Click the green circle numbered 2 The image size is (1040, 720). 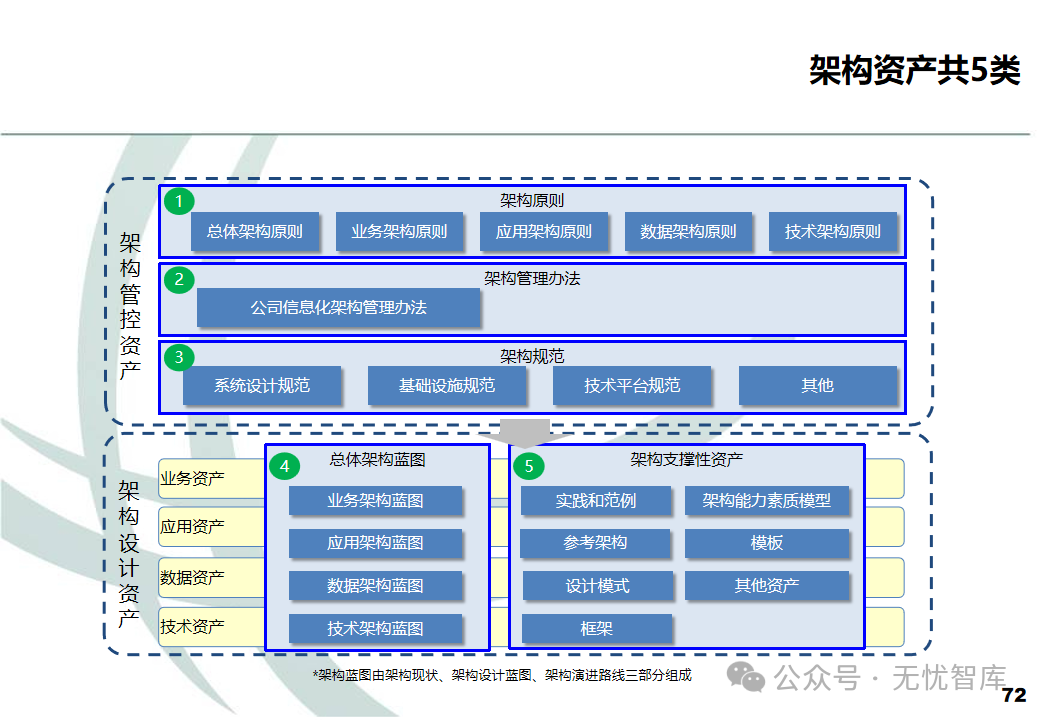pyautogui.click(x=178, y=279)
